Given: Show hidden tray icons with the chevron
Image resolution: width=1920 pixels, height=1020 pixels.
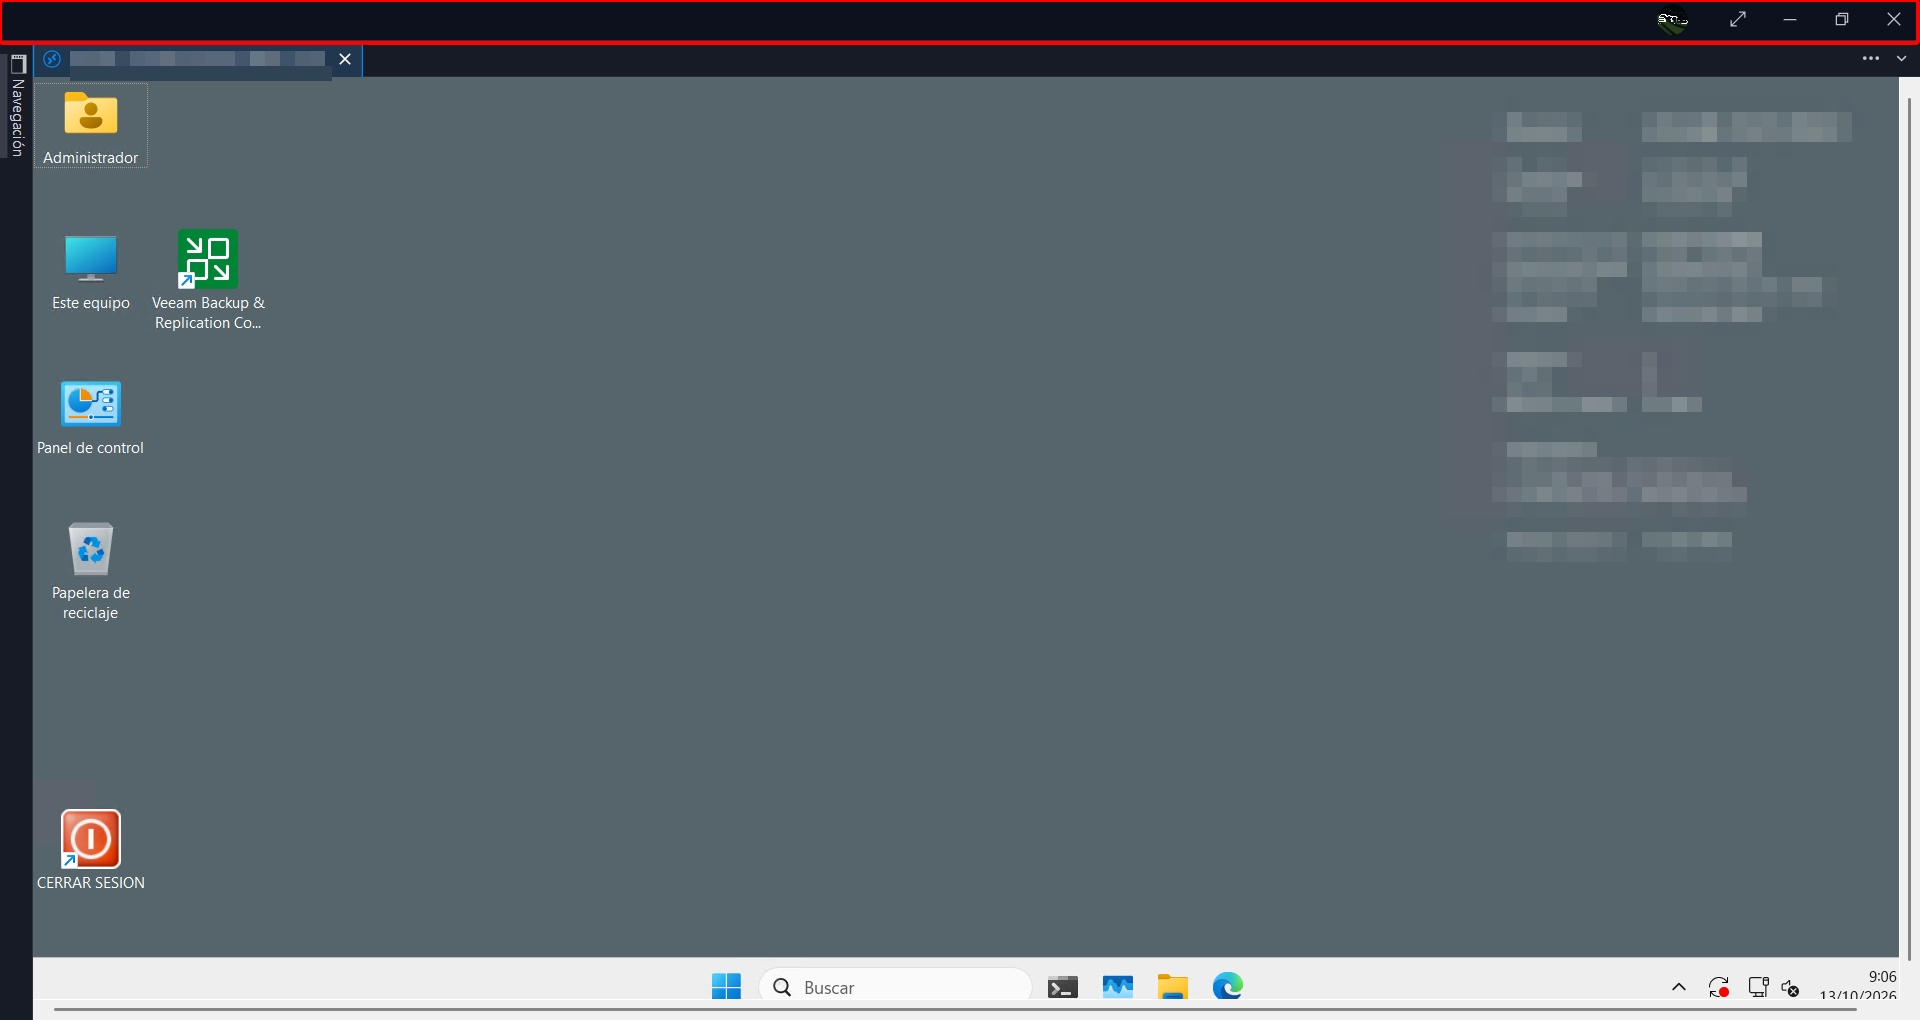Looking at the screenshot, I should tap(1679, 988).
